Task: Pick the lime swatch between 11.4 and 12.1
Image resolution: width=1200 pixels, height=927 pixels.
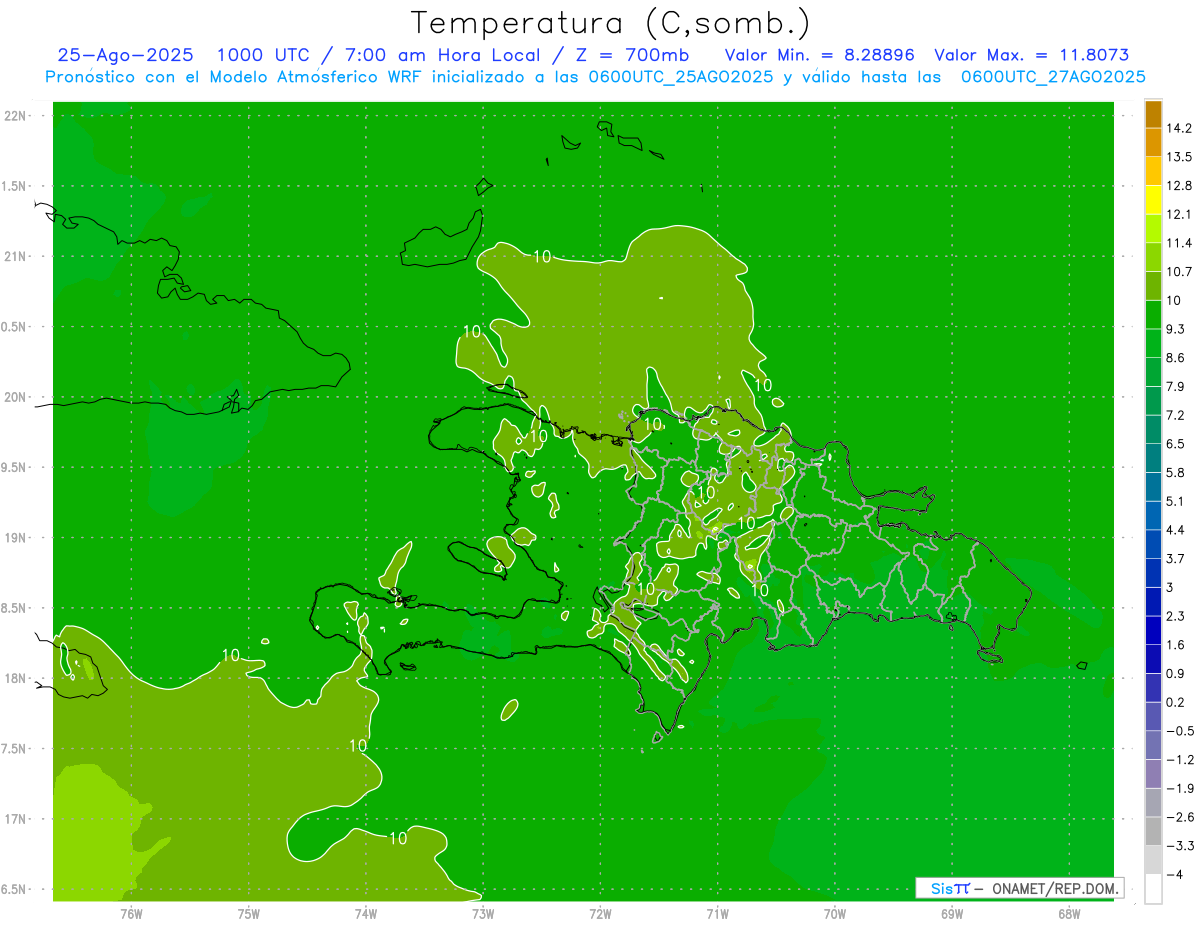Action: (x=1153, y=229)
